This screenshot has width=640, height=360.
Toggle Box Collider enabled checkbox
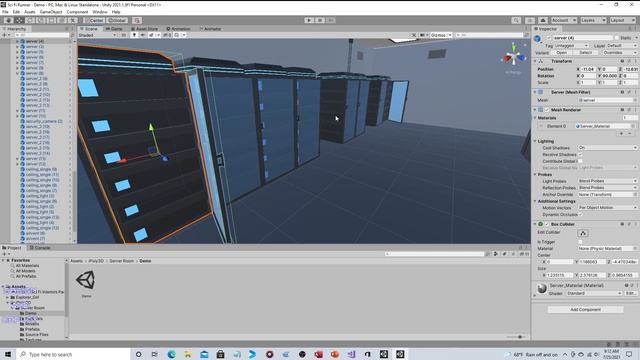[547, 224]
